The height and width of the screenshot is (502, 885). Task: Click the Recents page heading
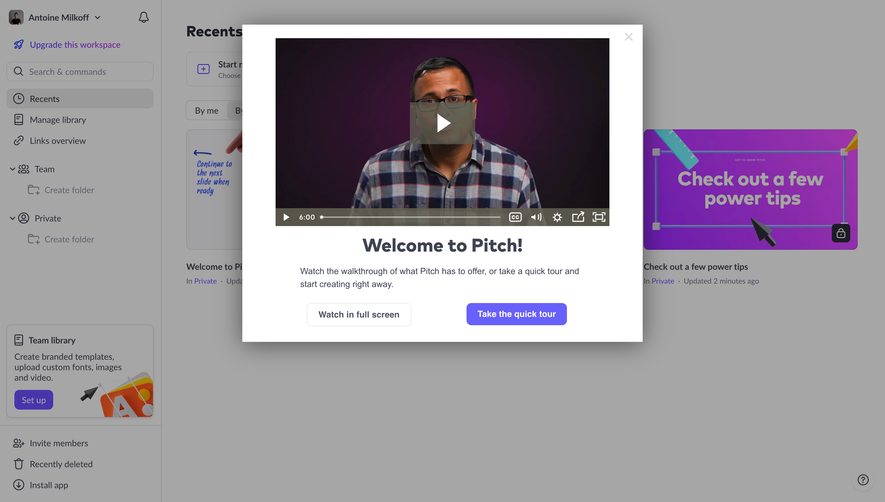click(x=214, y=32)
